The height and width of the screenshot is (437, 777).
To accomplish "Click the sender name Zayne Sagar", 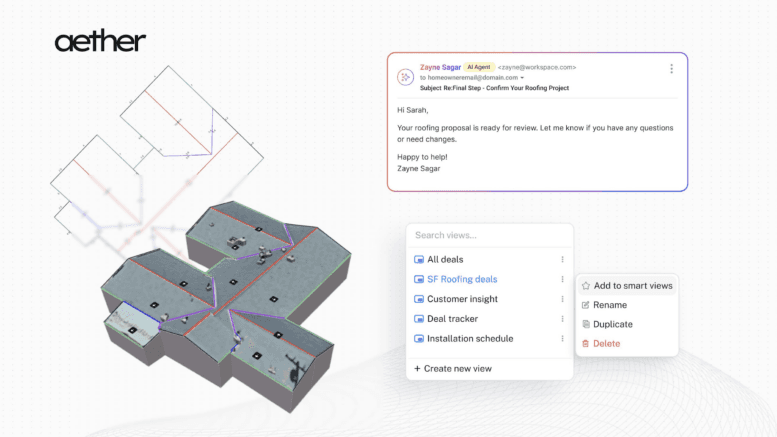I will [x=440, y=67].
